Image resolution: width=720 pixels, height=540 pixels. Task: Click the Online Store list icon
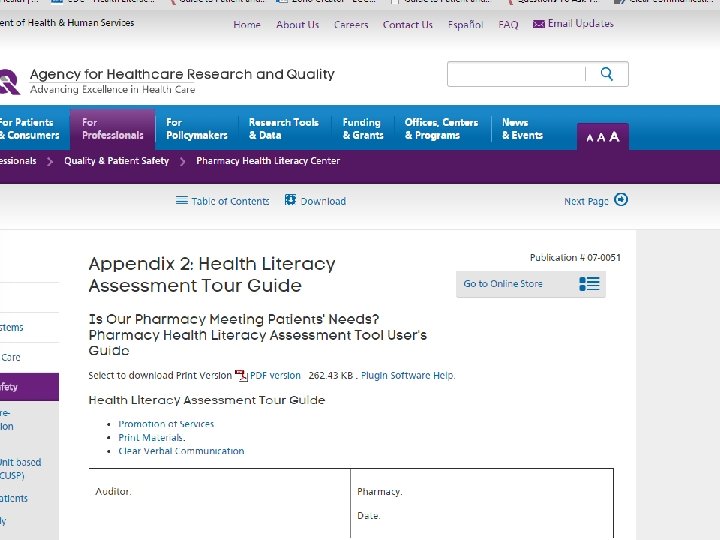click(x=589, y=284)
